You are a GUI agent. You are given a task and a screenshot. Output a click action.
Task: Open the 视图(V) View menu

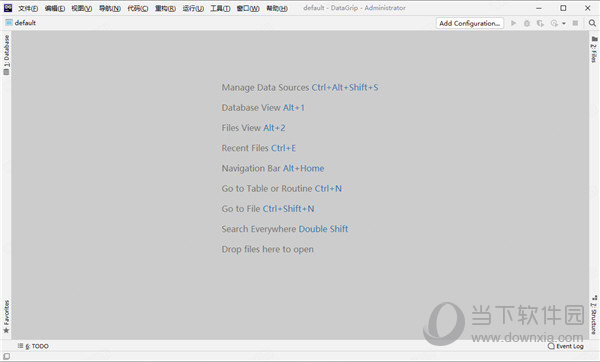(x=82, y=8)
